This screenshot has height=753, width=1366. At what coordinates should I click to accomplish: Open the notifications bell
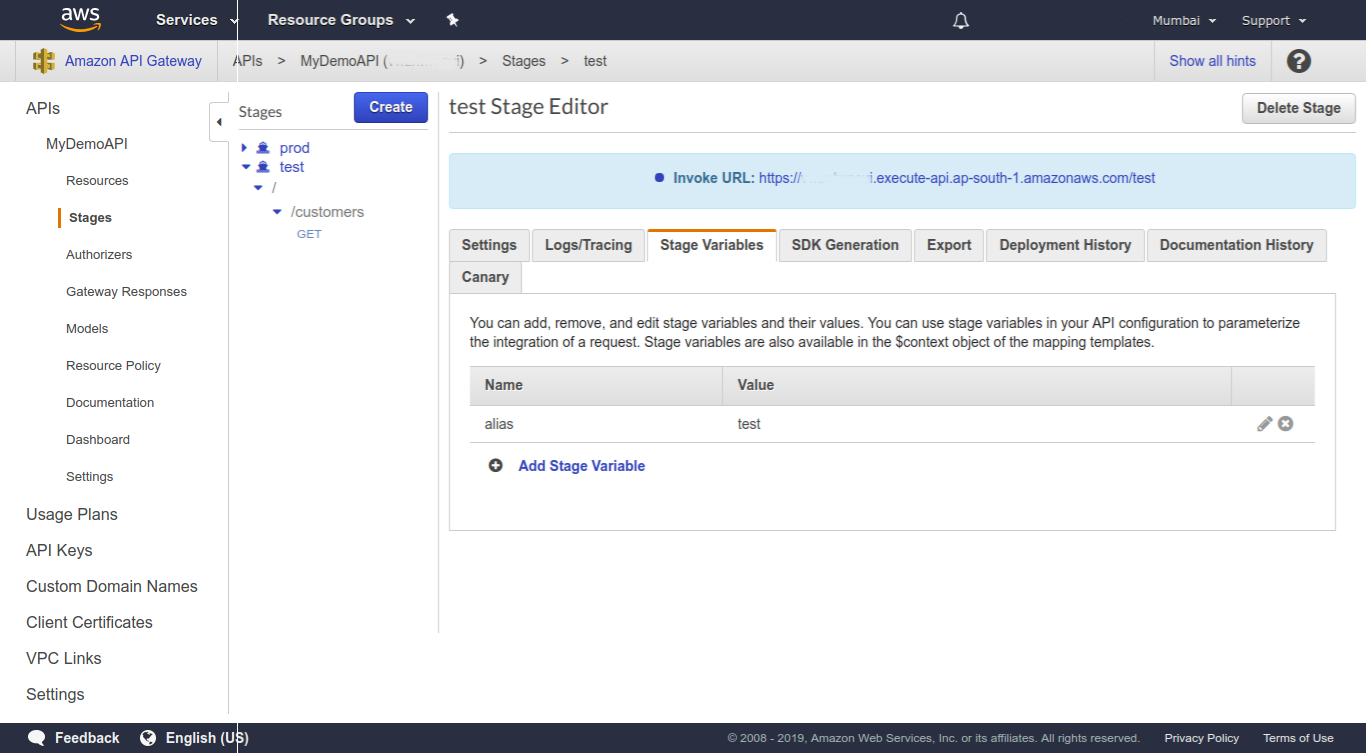961,20
